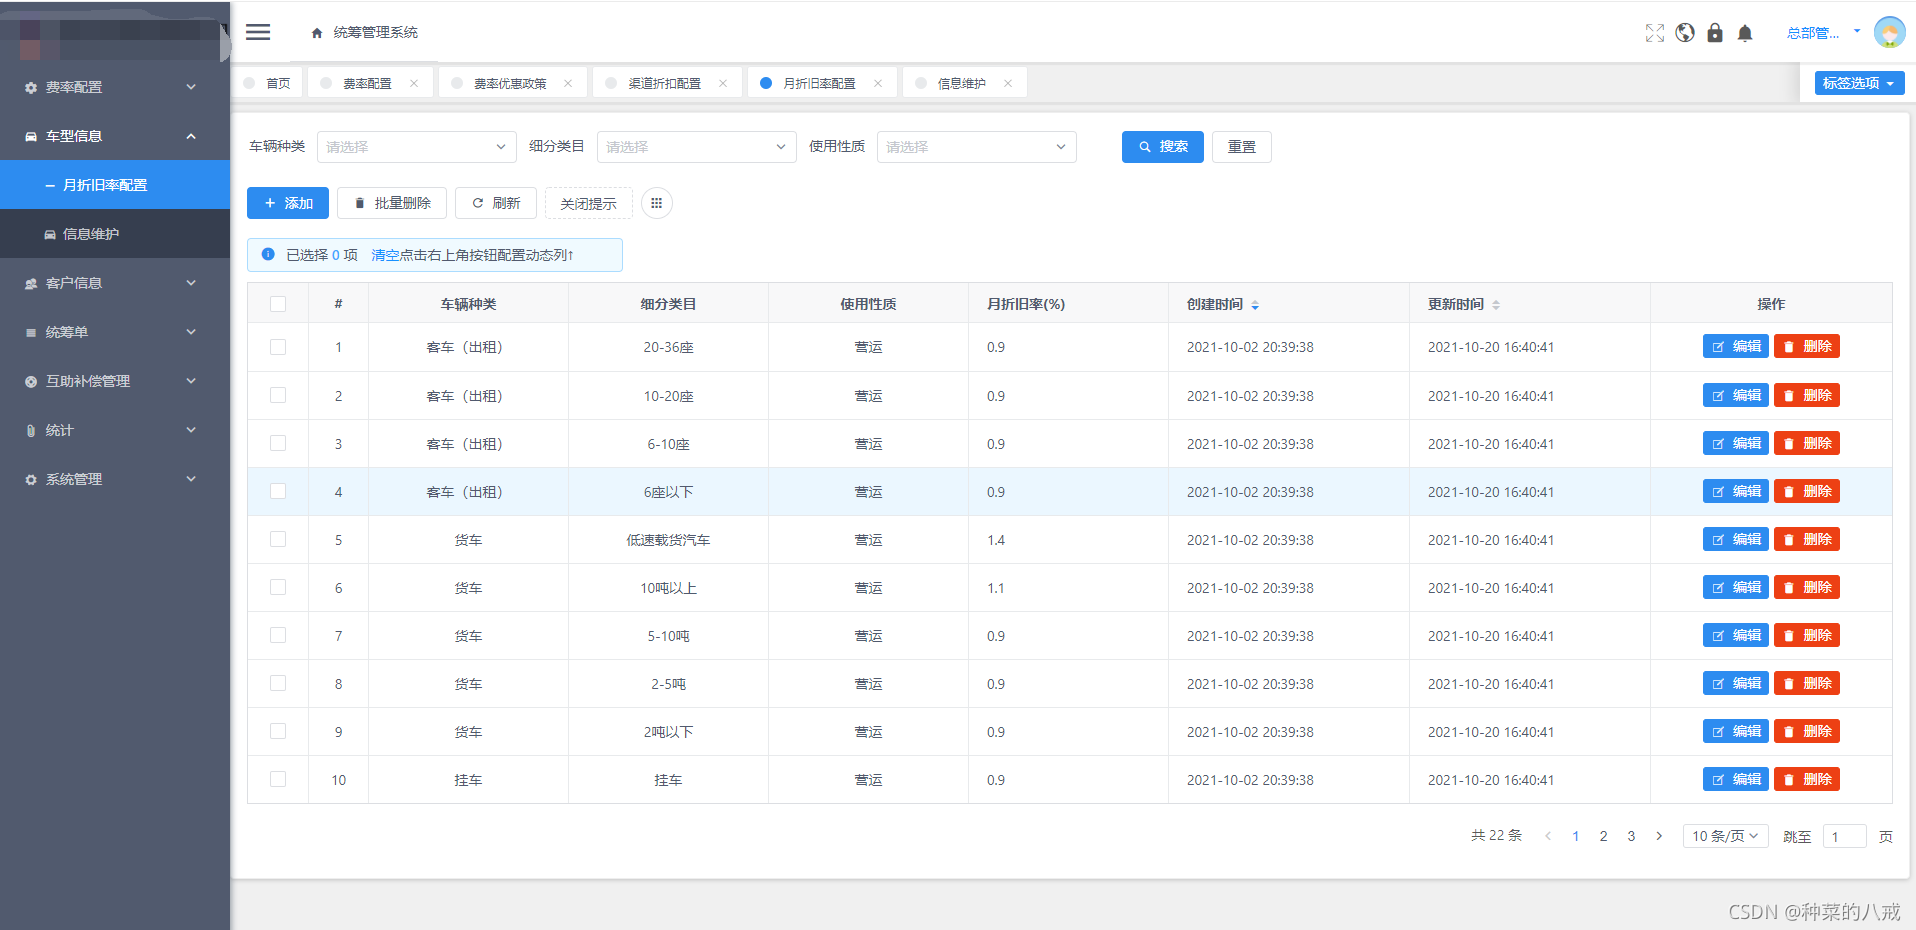The image size is (1916, 930).
Task: Go to next page arrow in pagination
Action: point(1659,836)
